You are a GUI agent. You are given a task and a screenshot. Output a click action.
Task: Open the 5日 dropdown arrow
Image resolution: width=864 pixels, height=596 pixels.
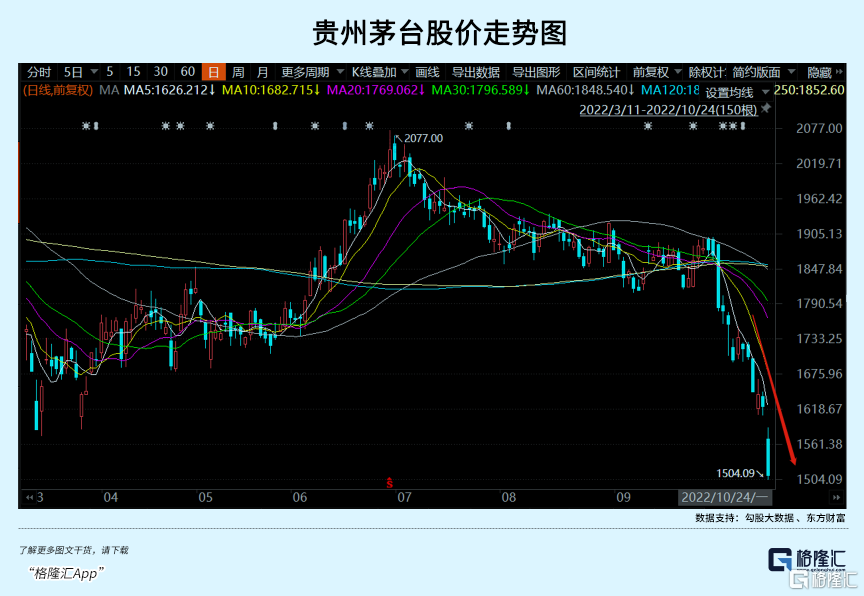pyautogui.click(x=94, y=72)
